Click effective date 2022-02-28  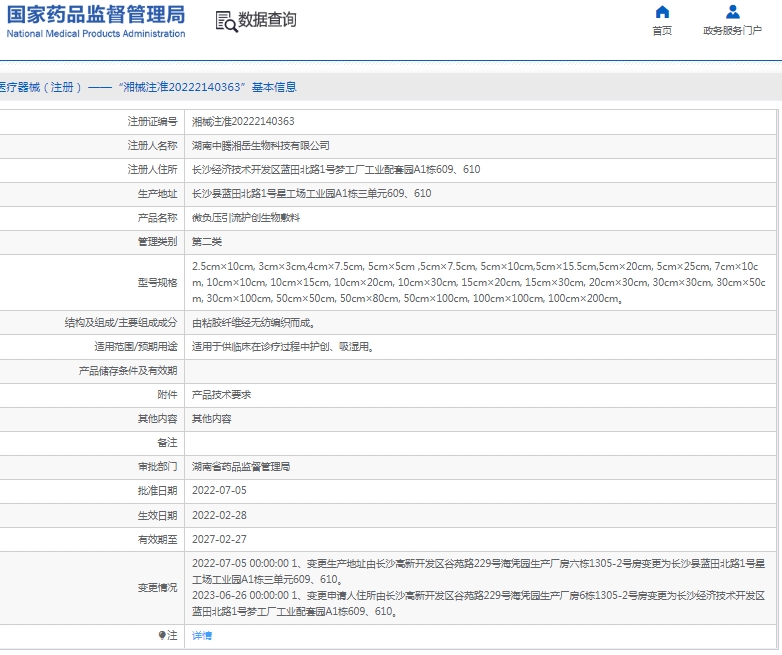coord(219,515)
